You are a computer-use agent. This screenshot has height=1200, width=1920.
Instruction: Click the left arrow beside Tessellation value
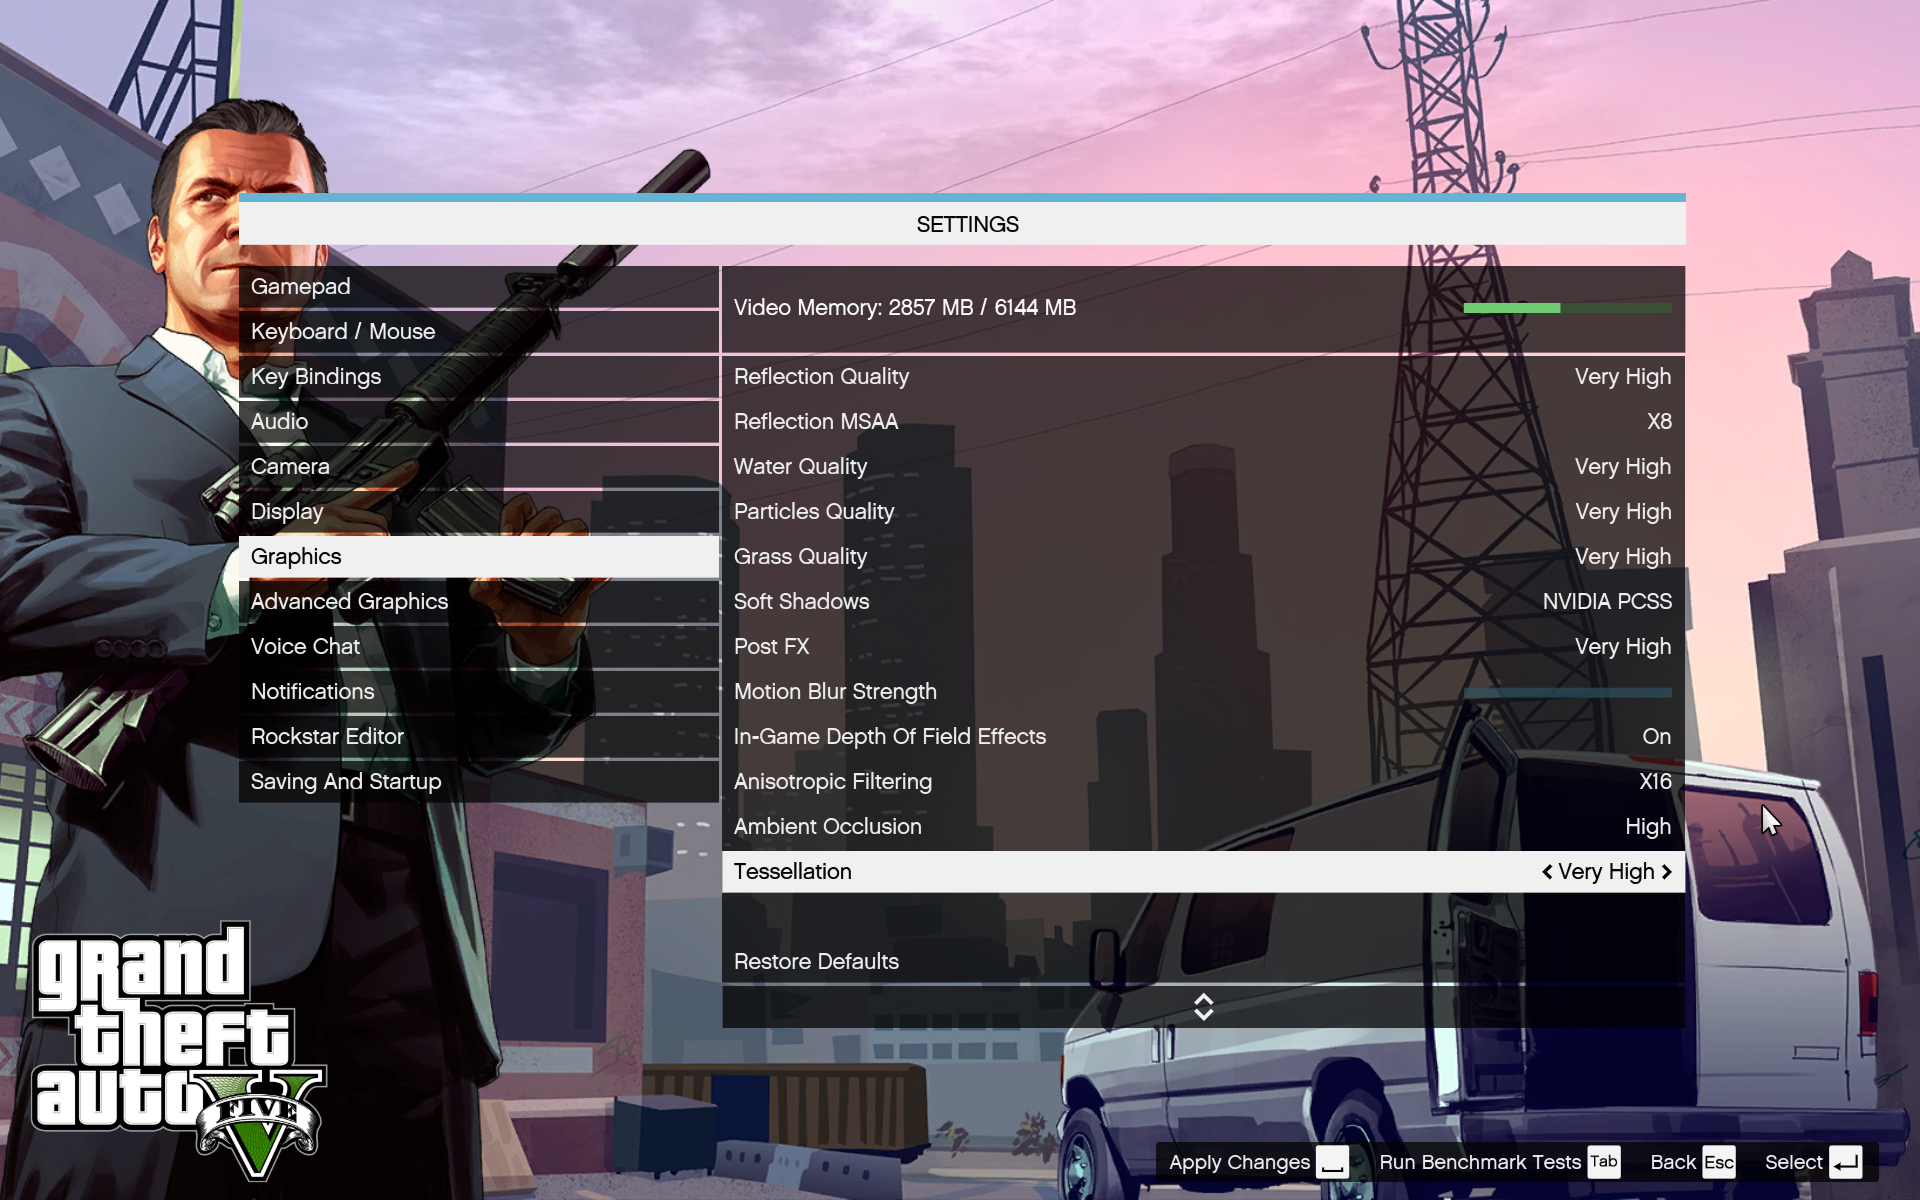coord(1547,872)
